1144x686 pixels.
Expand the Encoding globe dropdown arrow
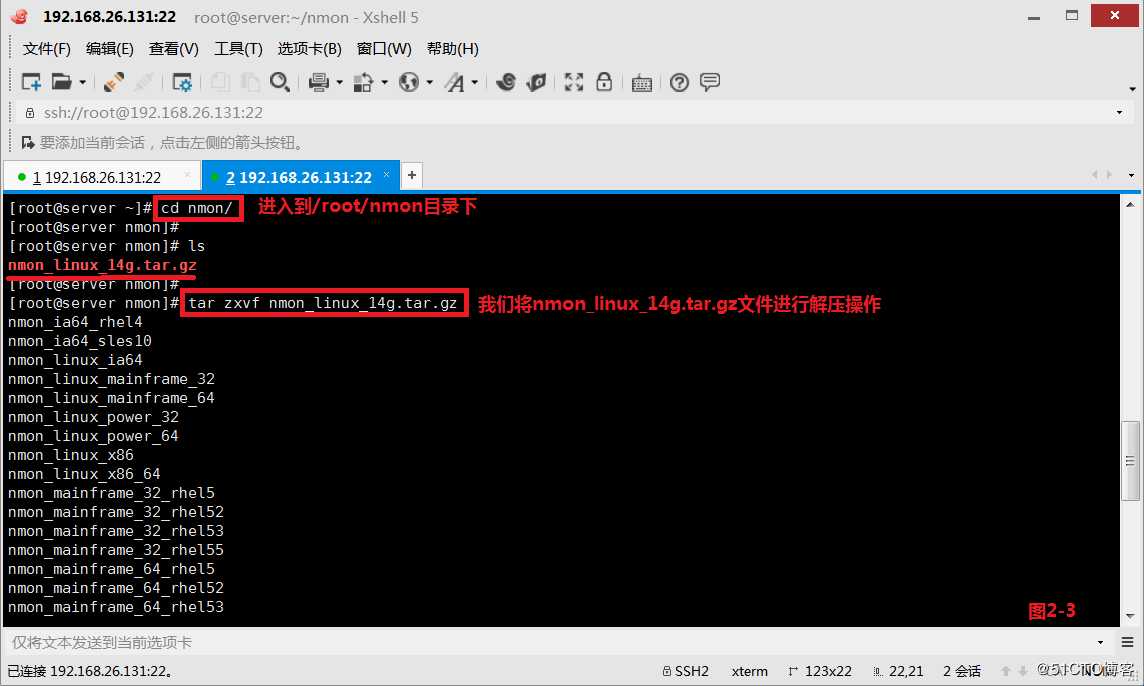pos(429,82)
